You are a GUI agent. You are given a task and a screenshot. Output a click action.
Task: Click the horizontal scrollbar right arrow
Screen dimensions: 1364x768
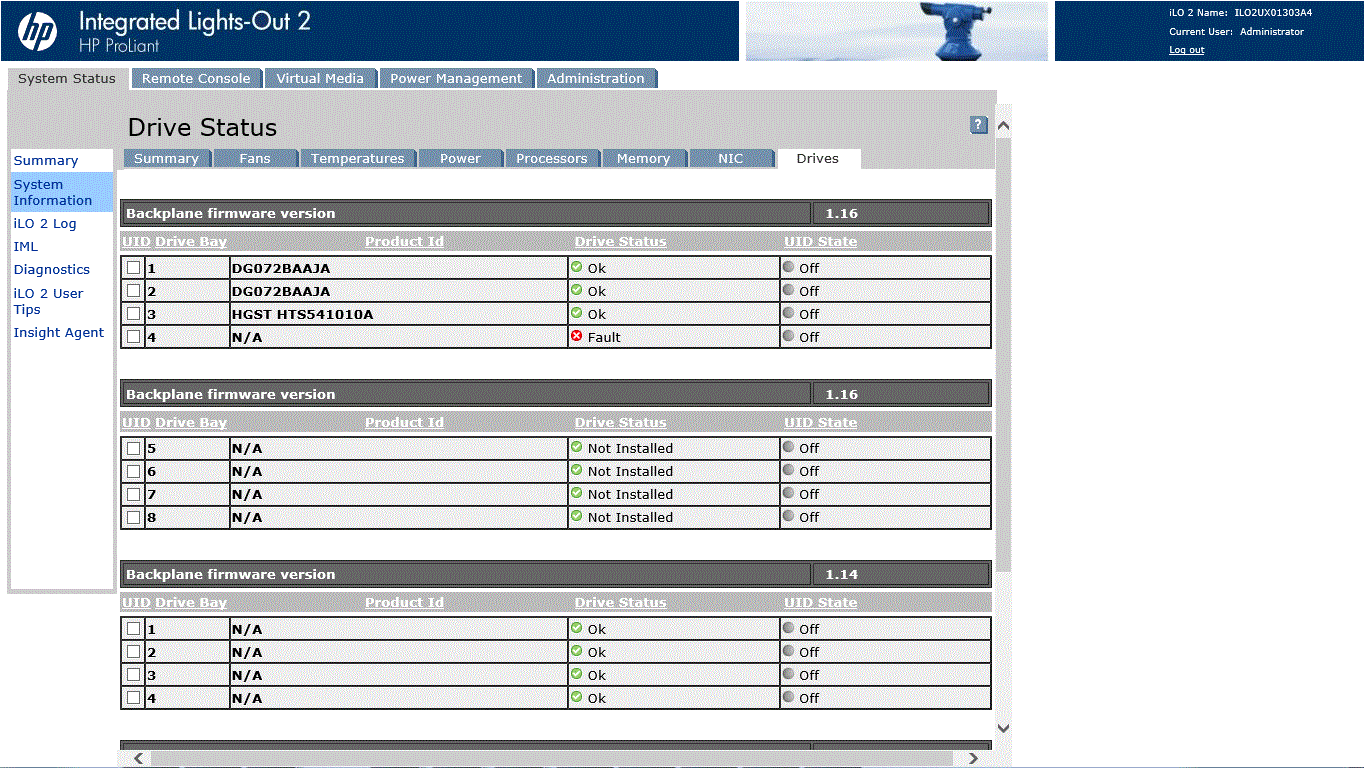click(973, 759)
